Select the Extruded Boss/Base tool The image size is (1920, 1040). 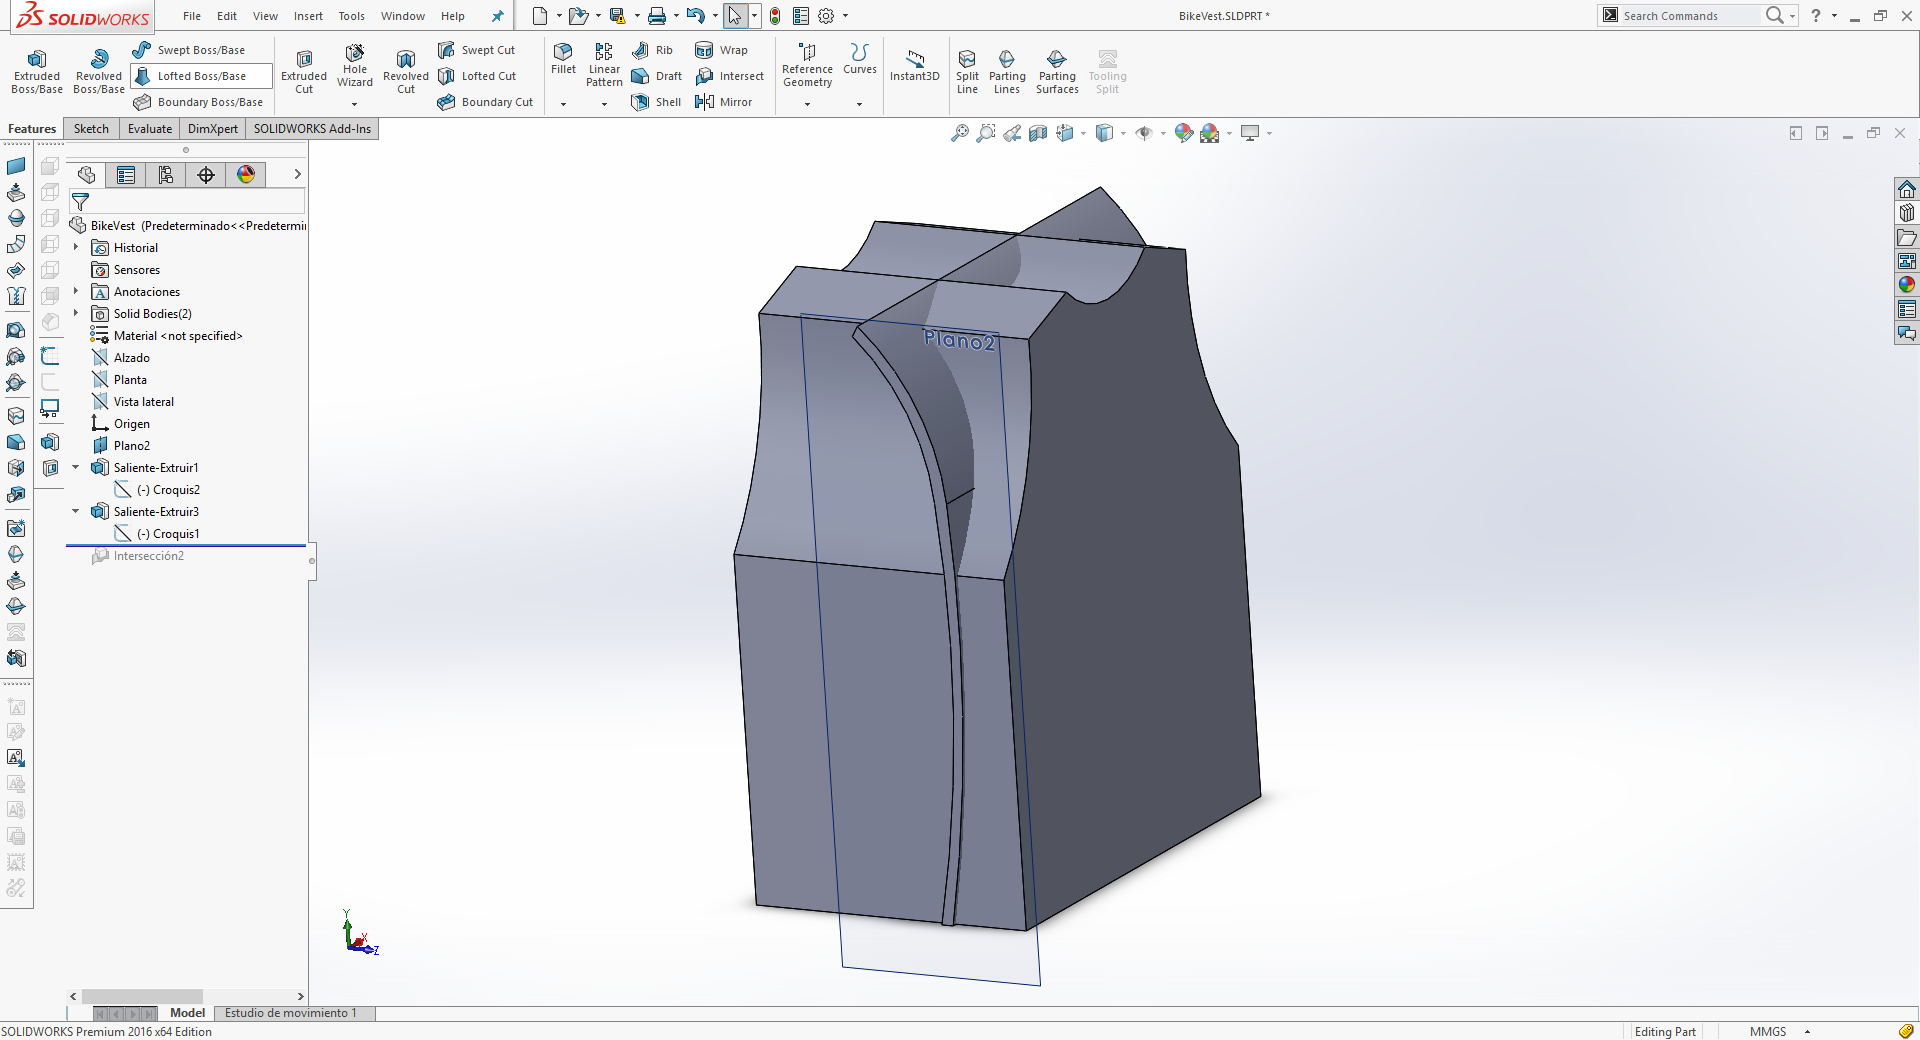(x=37, y=71)
